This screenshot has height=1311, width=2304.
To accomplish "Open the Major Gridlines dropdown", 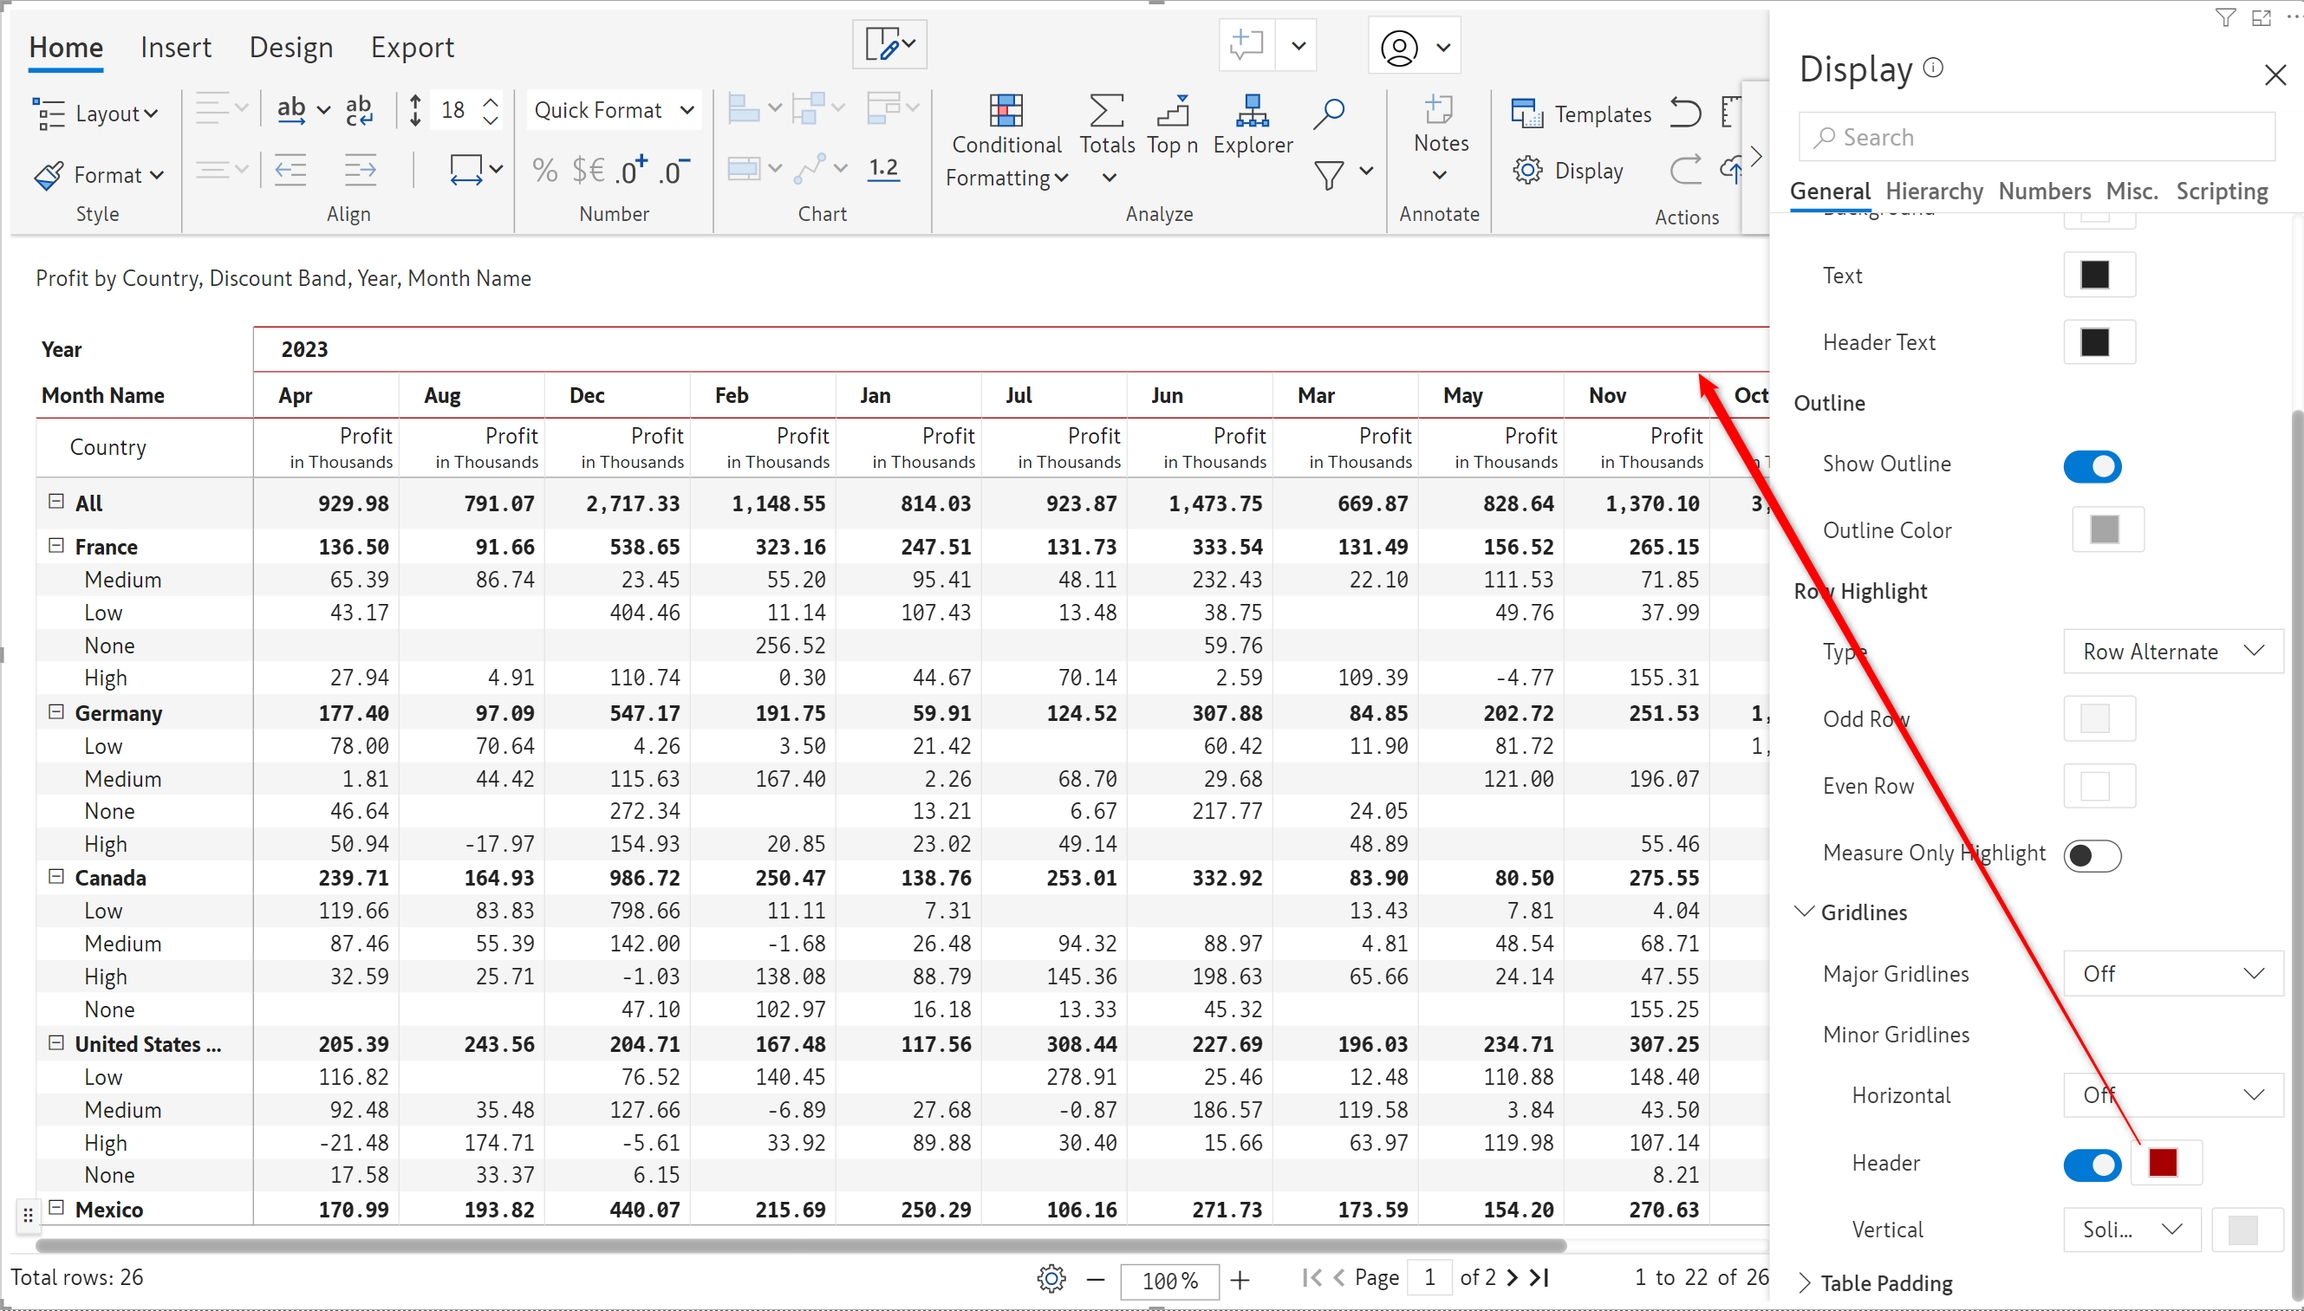I will click(x=2172, y=974).
